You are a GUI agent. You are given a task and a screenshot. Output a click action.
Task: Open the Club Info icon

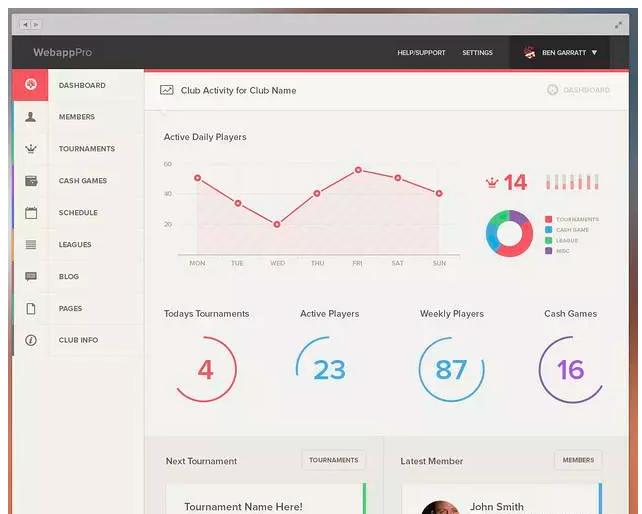point(31,340)
